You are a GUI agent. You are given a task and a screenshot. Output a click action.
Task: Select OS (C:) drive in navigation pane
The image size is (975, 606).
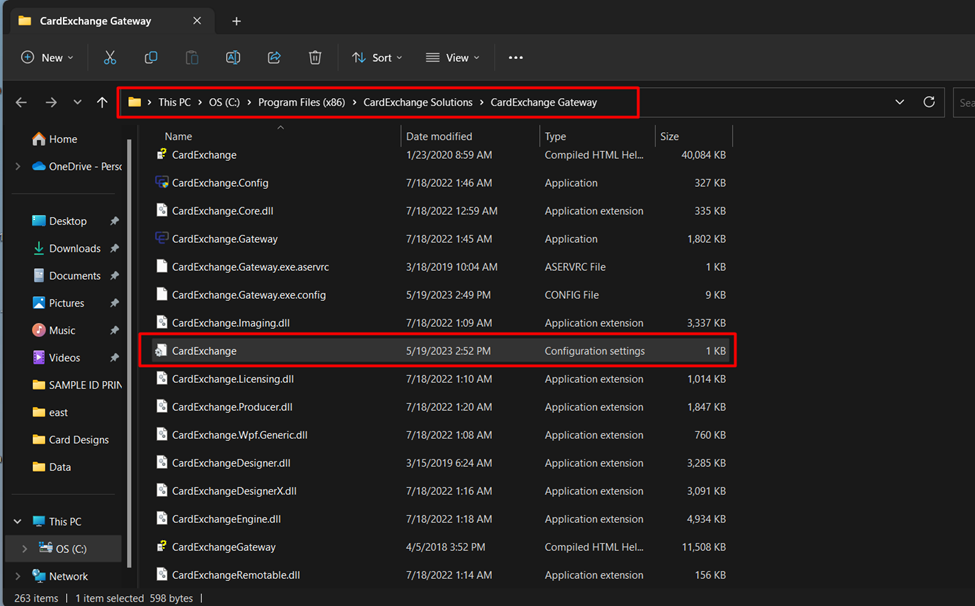tap(63, 549)
